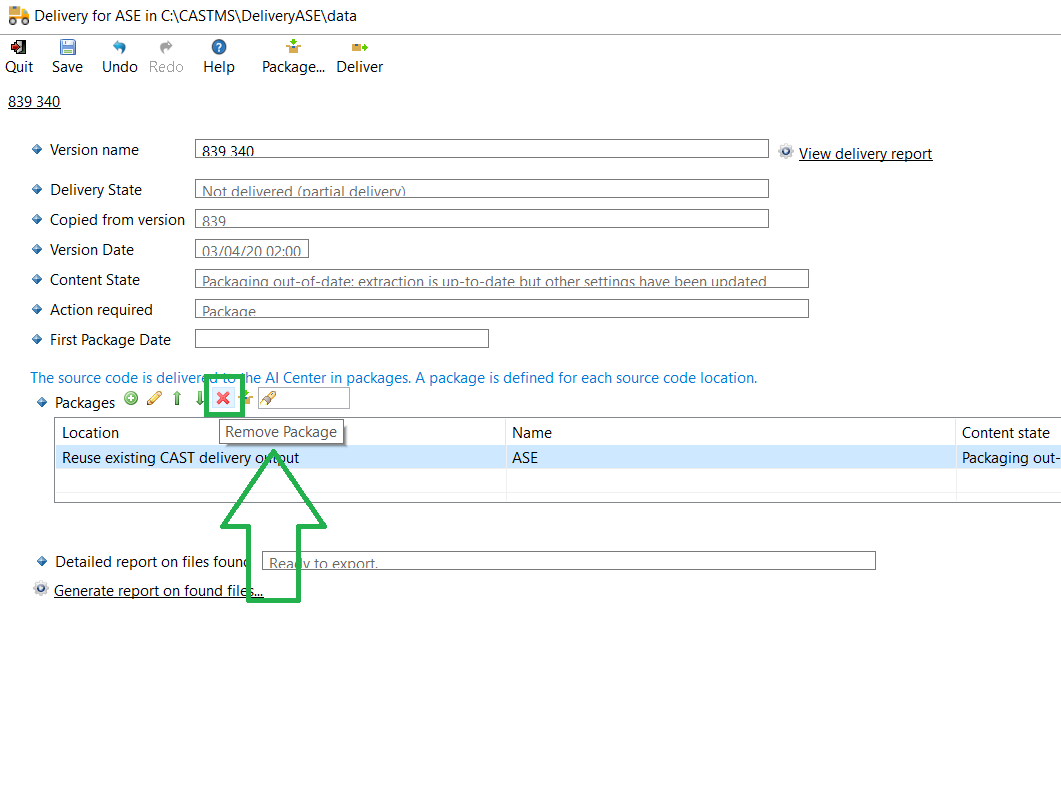The height and width of the screenshot is (804, 1061).
Task: Click into the Version name field
Action: [x=481, y=149]
